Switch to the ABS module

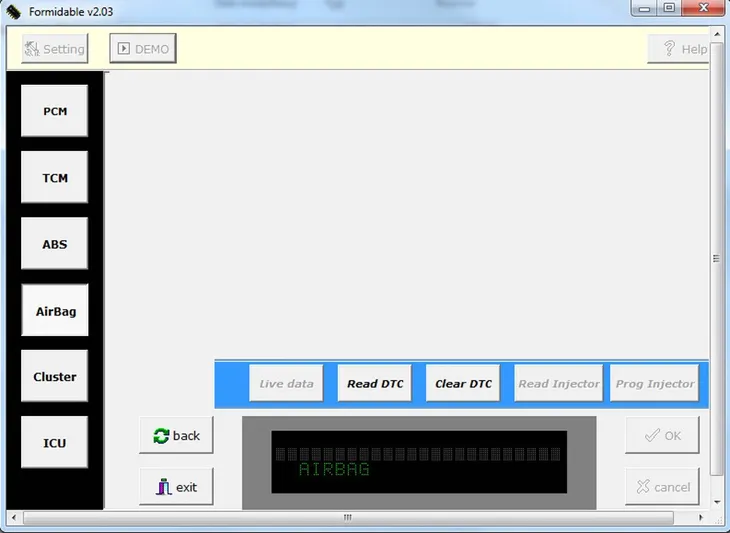tap(55, 244)
